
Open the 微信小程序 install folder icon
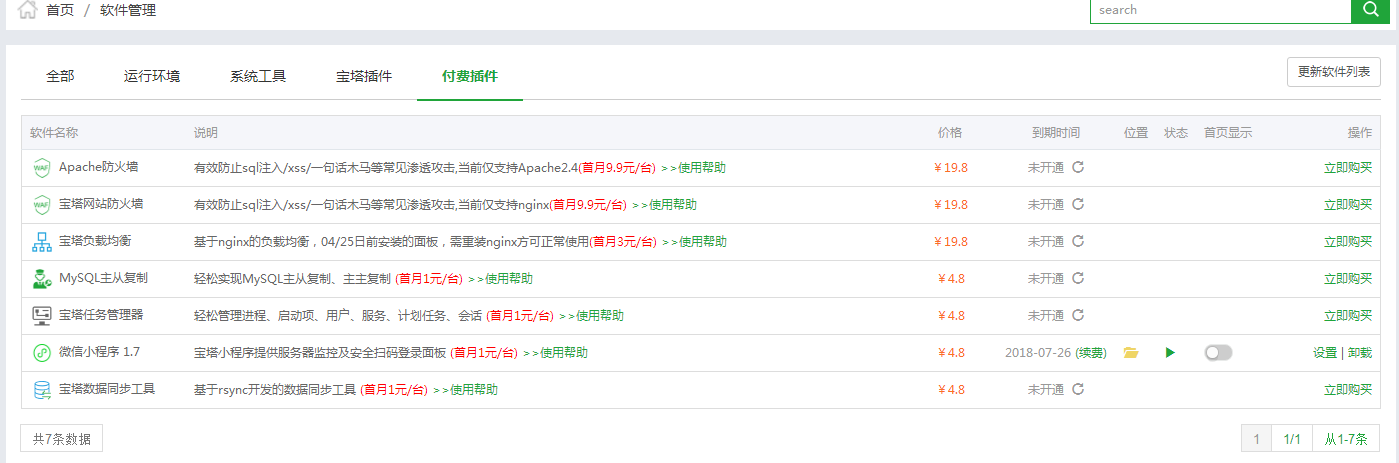(1131, 352)
